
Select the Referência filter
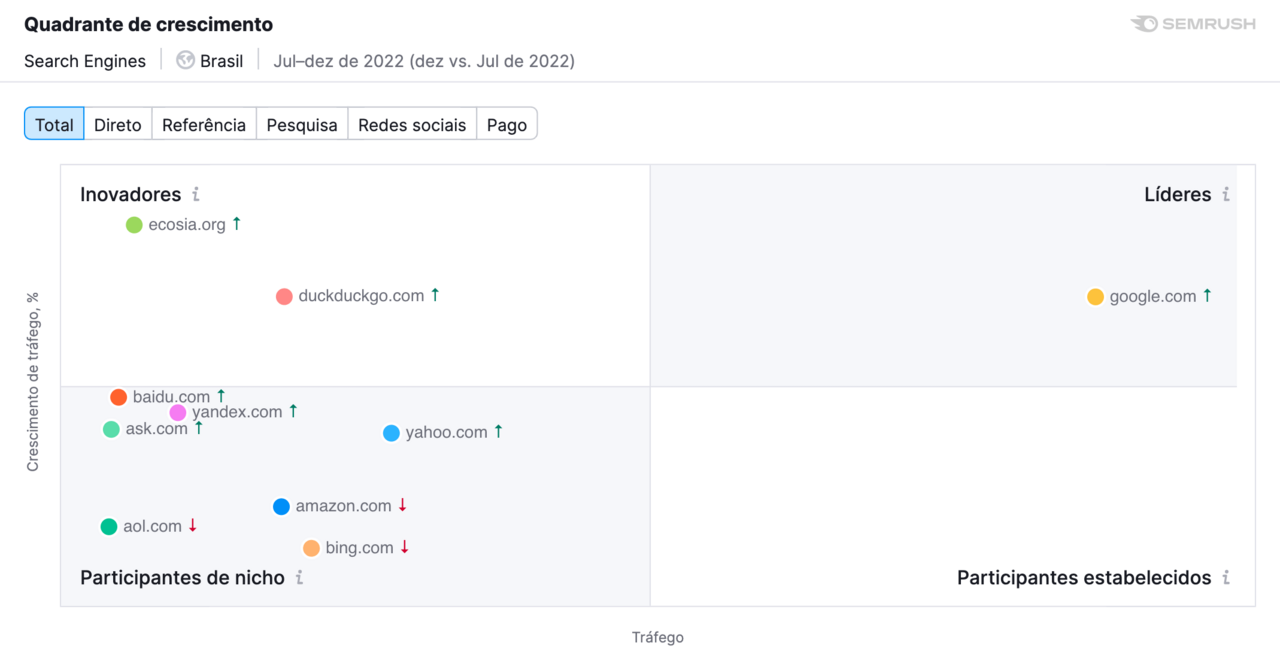[x=203, y=124]
